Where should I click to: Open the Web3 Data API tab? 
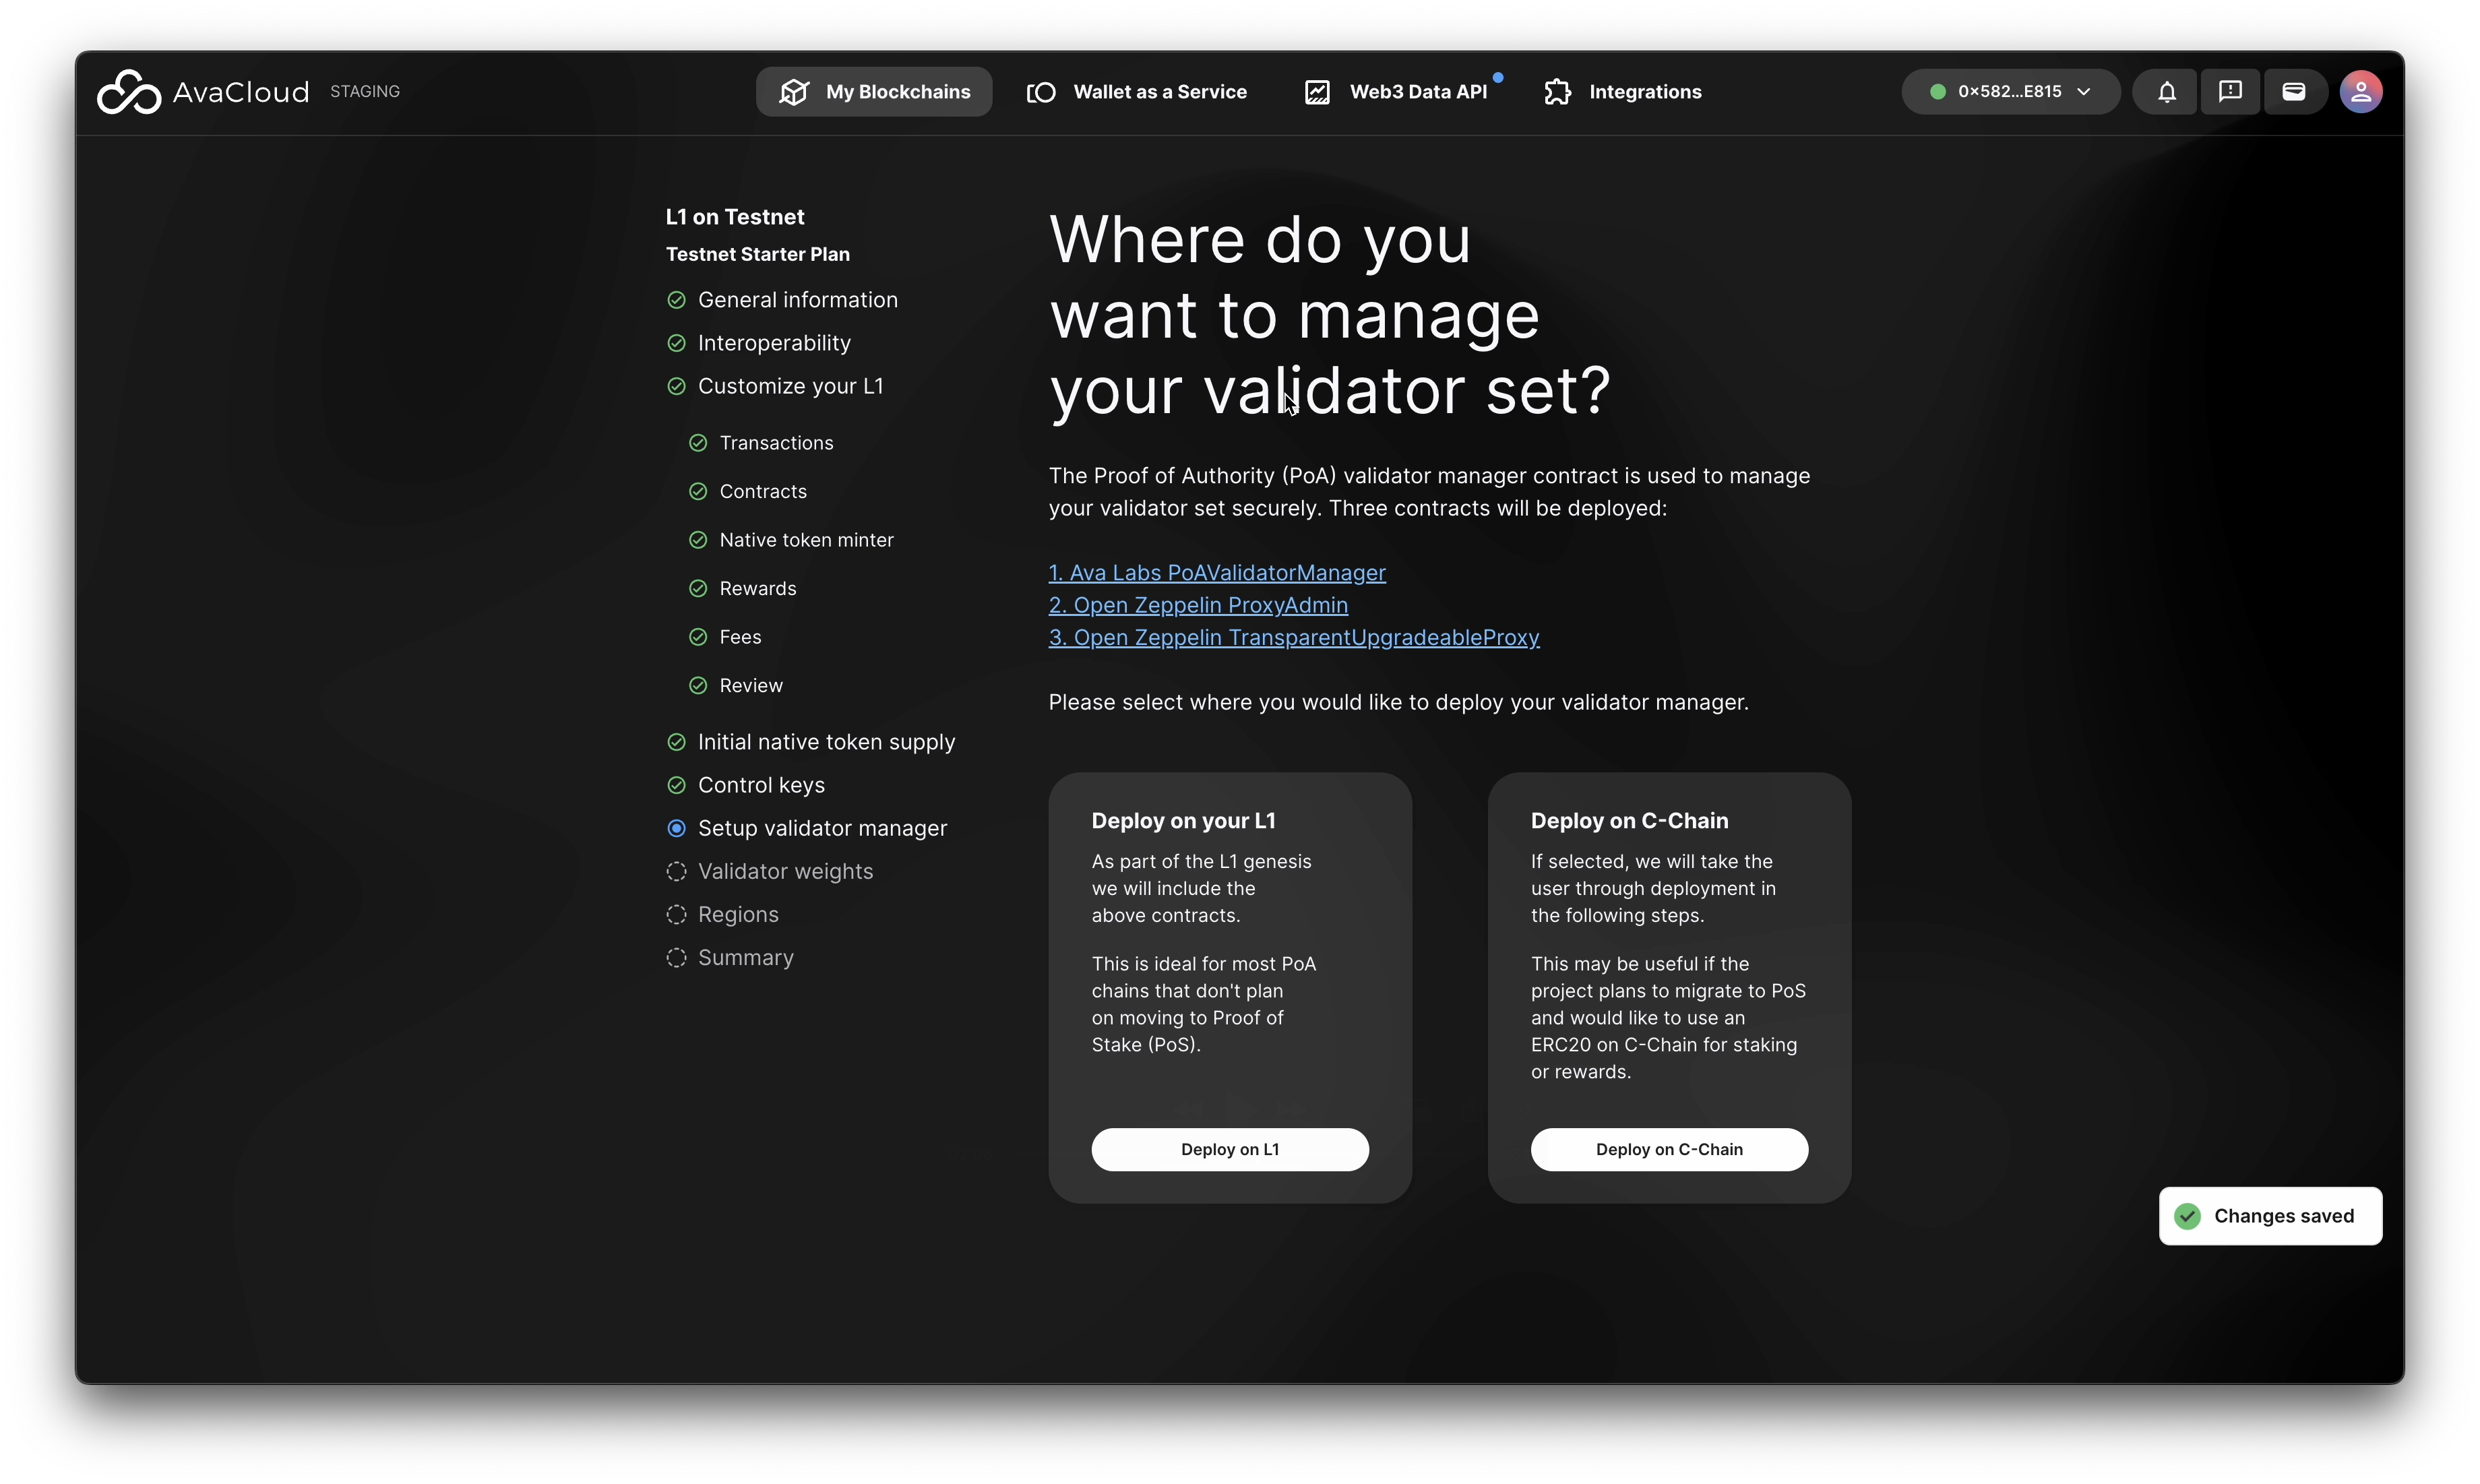1417,92
